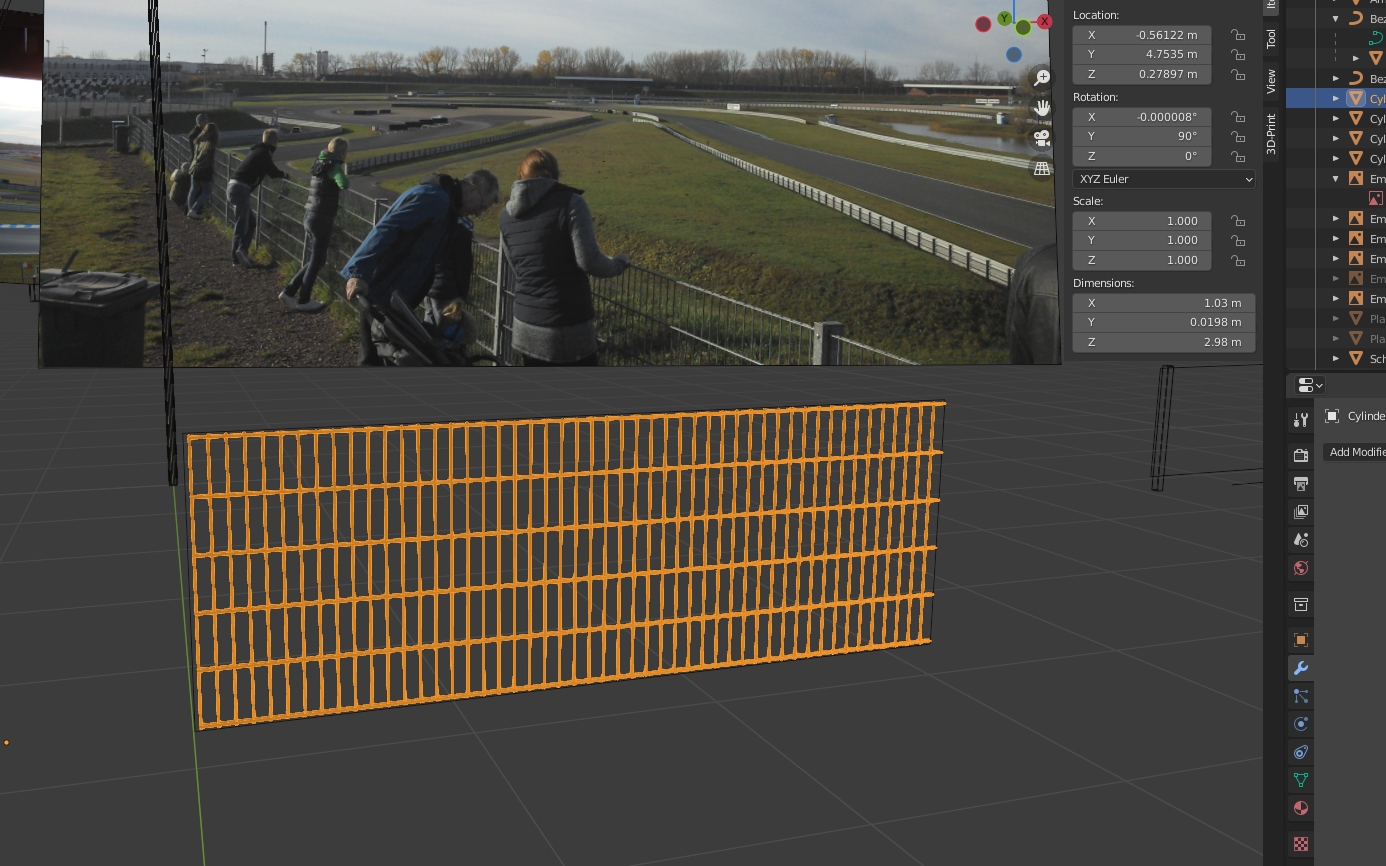Toggle the Rotation Z lock
This screenshot has width=1386, height=866.
[1238, 157]
